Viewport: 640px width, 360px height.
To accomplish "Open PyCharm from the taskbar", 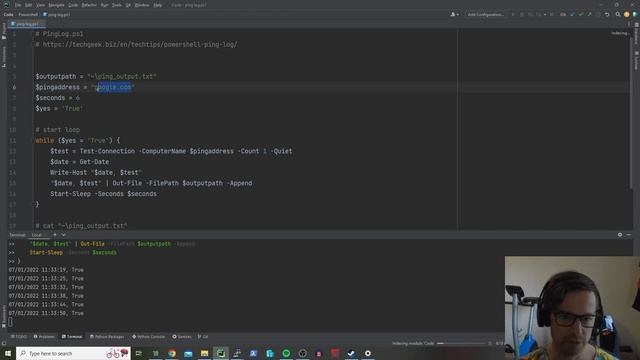I will [221, 353].
